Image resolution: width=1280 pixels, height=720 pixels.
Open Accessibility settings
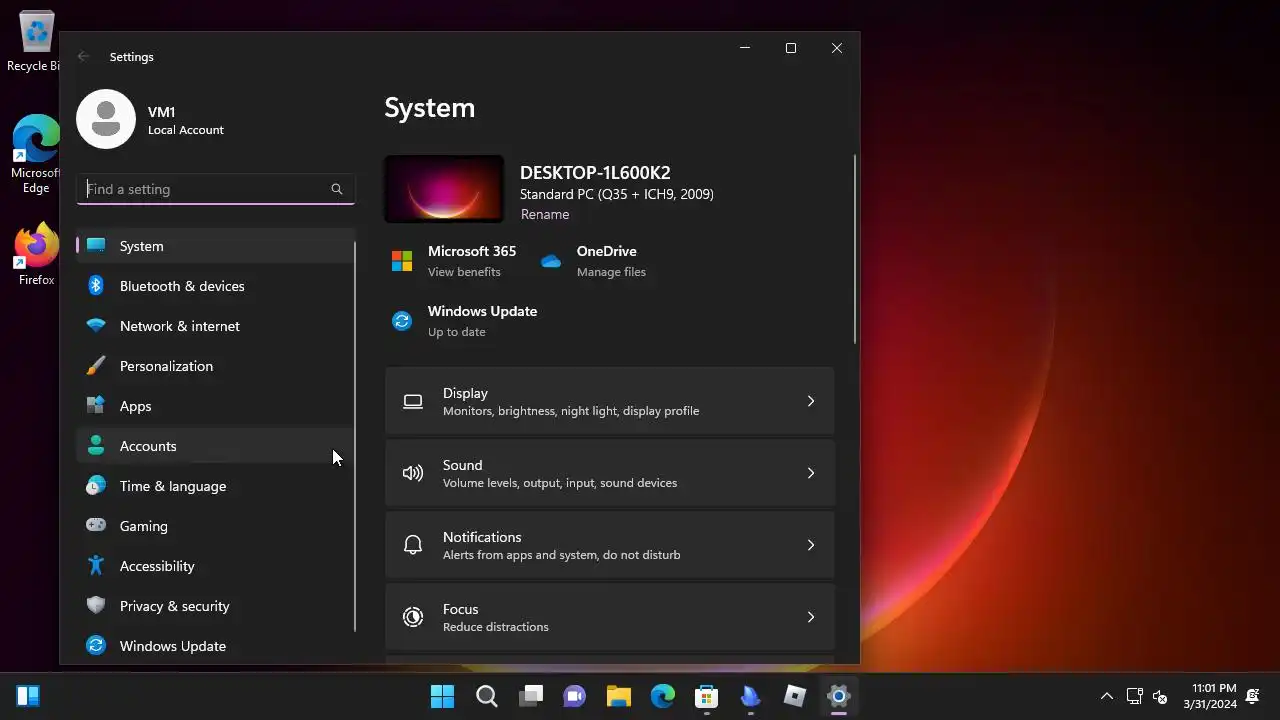pos(215,566)
